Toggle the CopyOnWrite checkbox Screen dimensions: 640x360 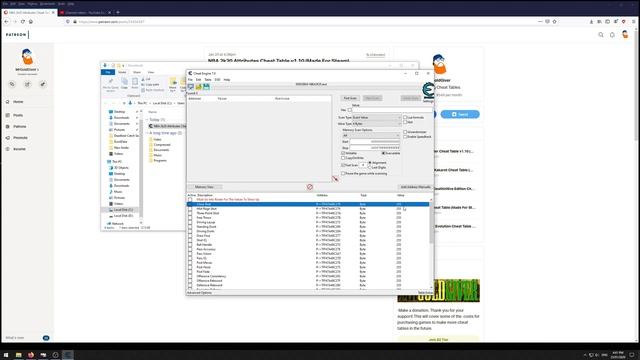343,158
